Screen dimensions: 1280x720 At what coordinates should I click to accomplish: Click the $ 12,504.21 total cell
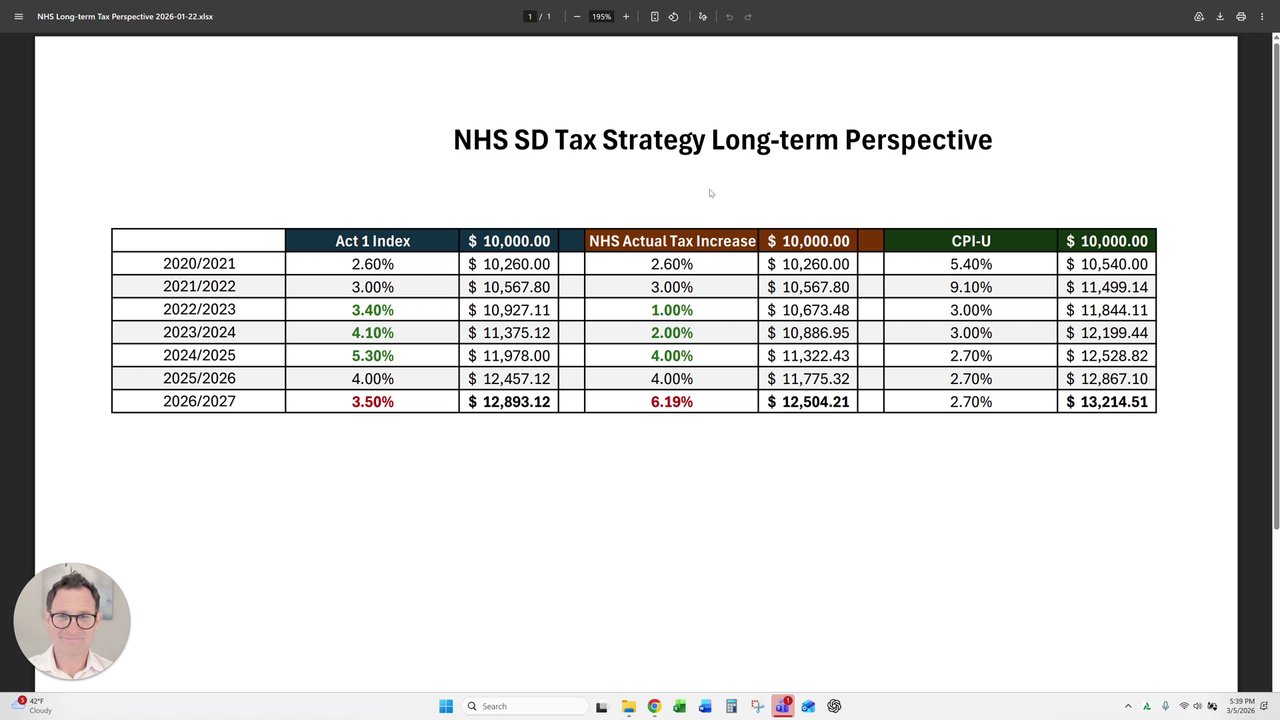(x=808, y=402)
